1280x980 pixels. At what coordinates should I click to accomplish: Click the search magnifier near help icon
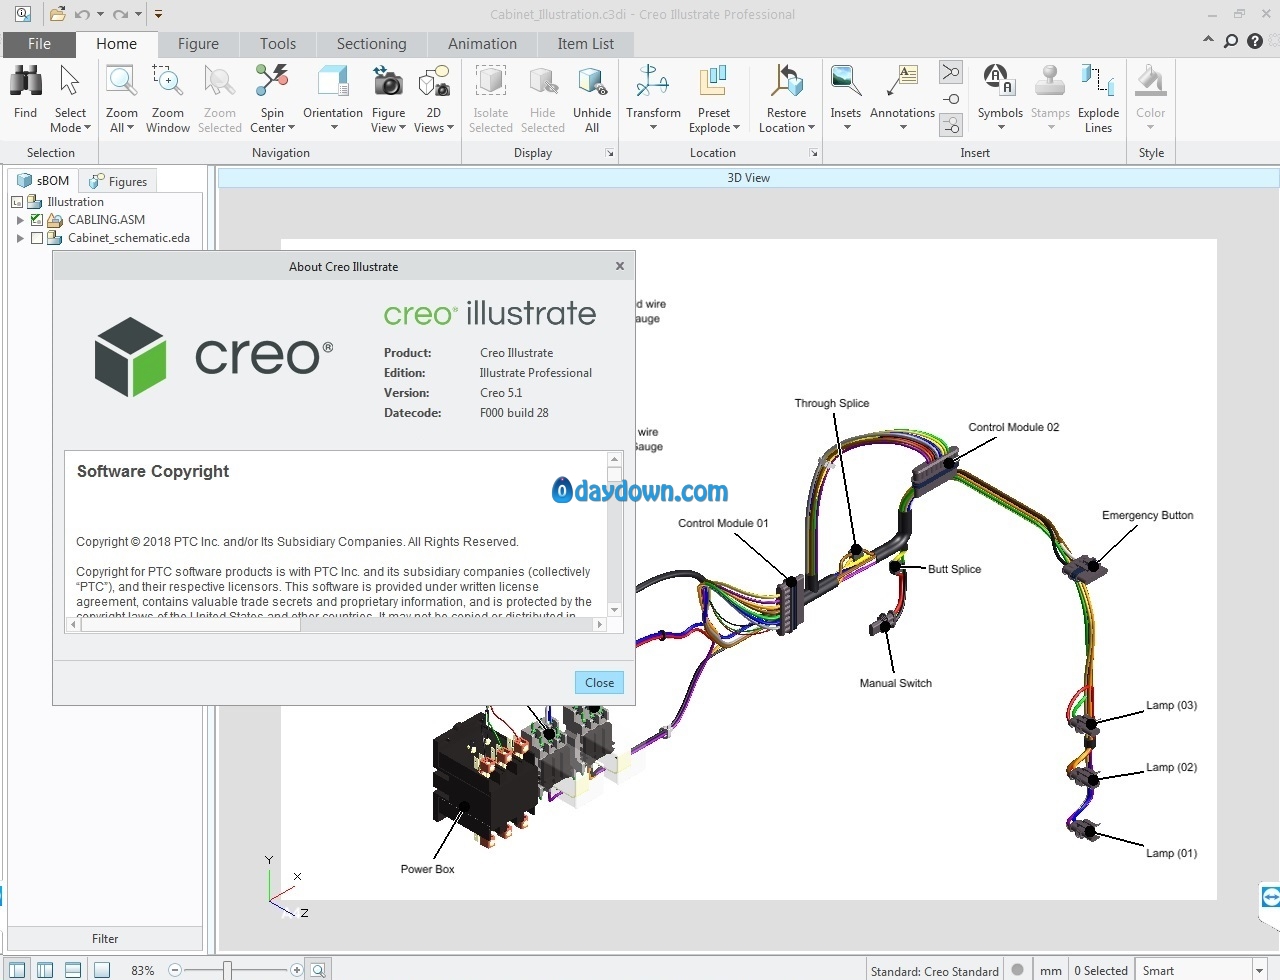pyautogui.click(x=1231, y=41)
